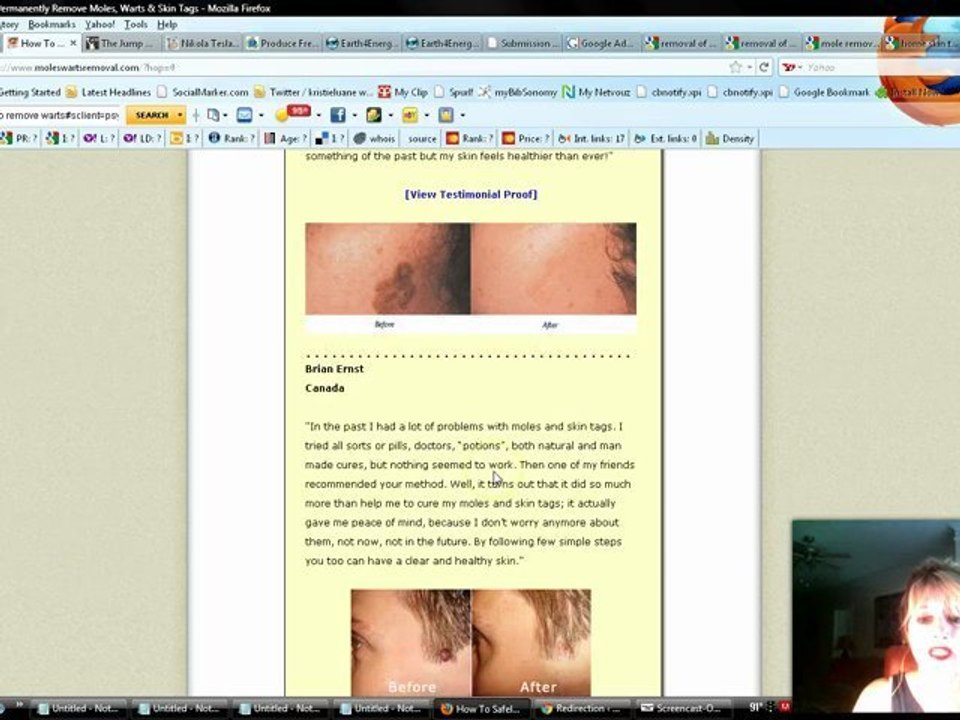Click the Yahoo L: links indicator
Image resolution: width=960 pixels, height=720 pixels.
[x=99, y=138]
